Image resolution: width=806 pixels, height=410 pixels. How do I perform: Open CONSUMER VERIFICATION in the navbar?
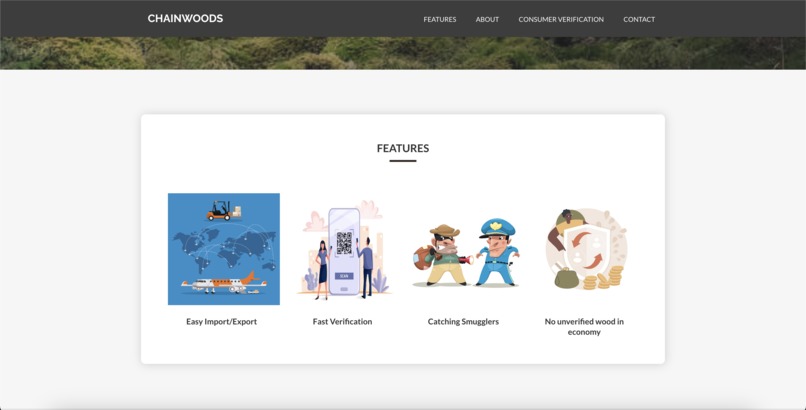pos(561,20)
